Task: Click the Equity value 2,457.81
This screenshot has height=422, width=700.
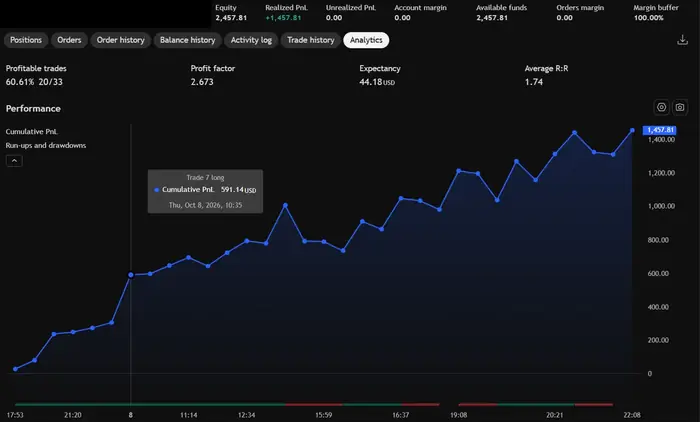Action: point(231,18)
